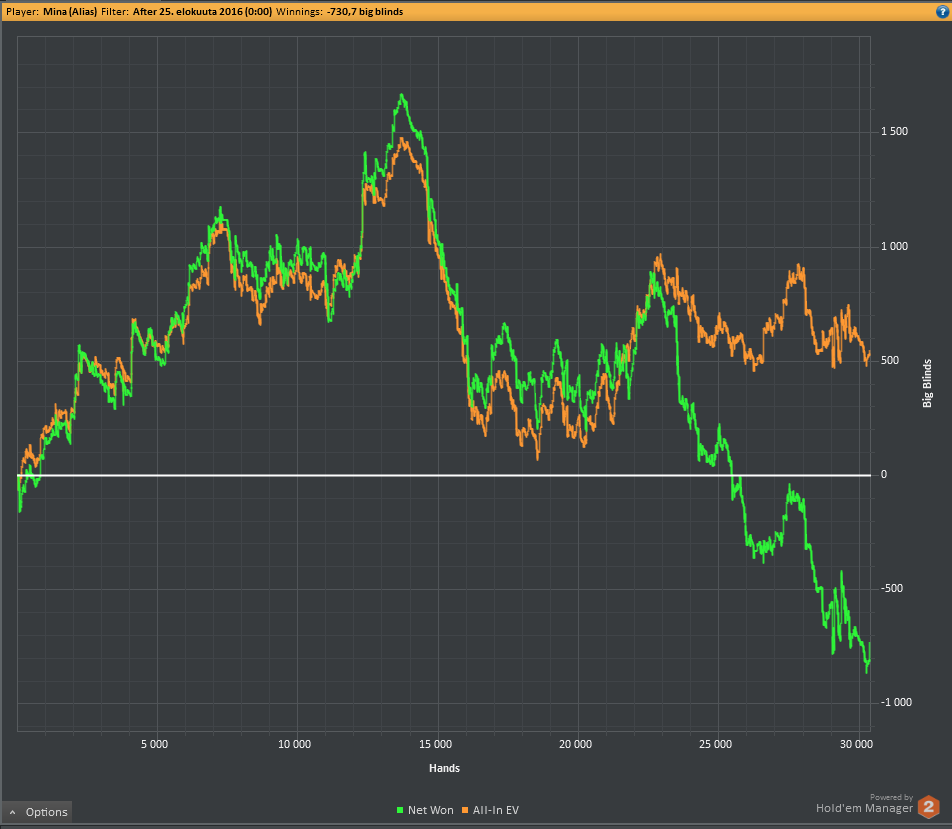Open the blue help question mark icon
The width and height of the screenshot is (952, 829).
click(x=943, y=12)
